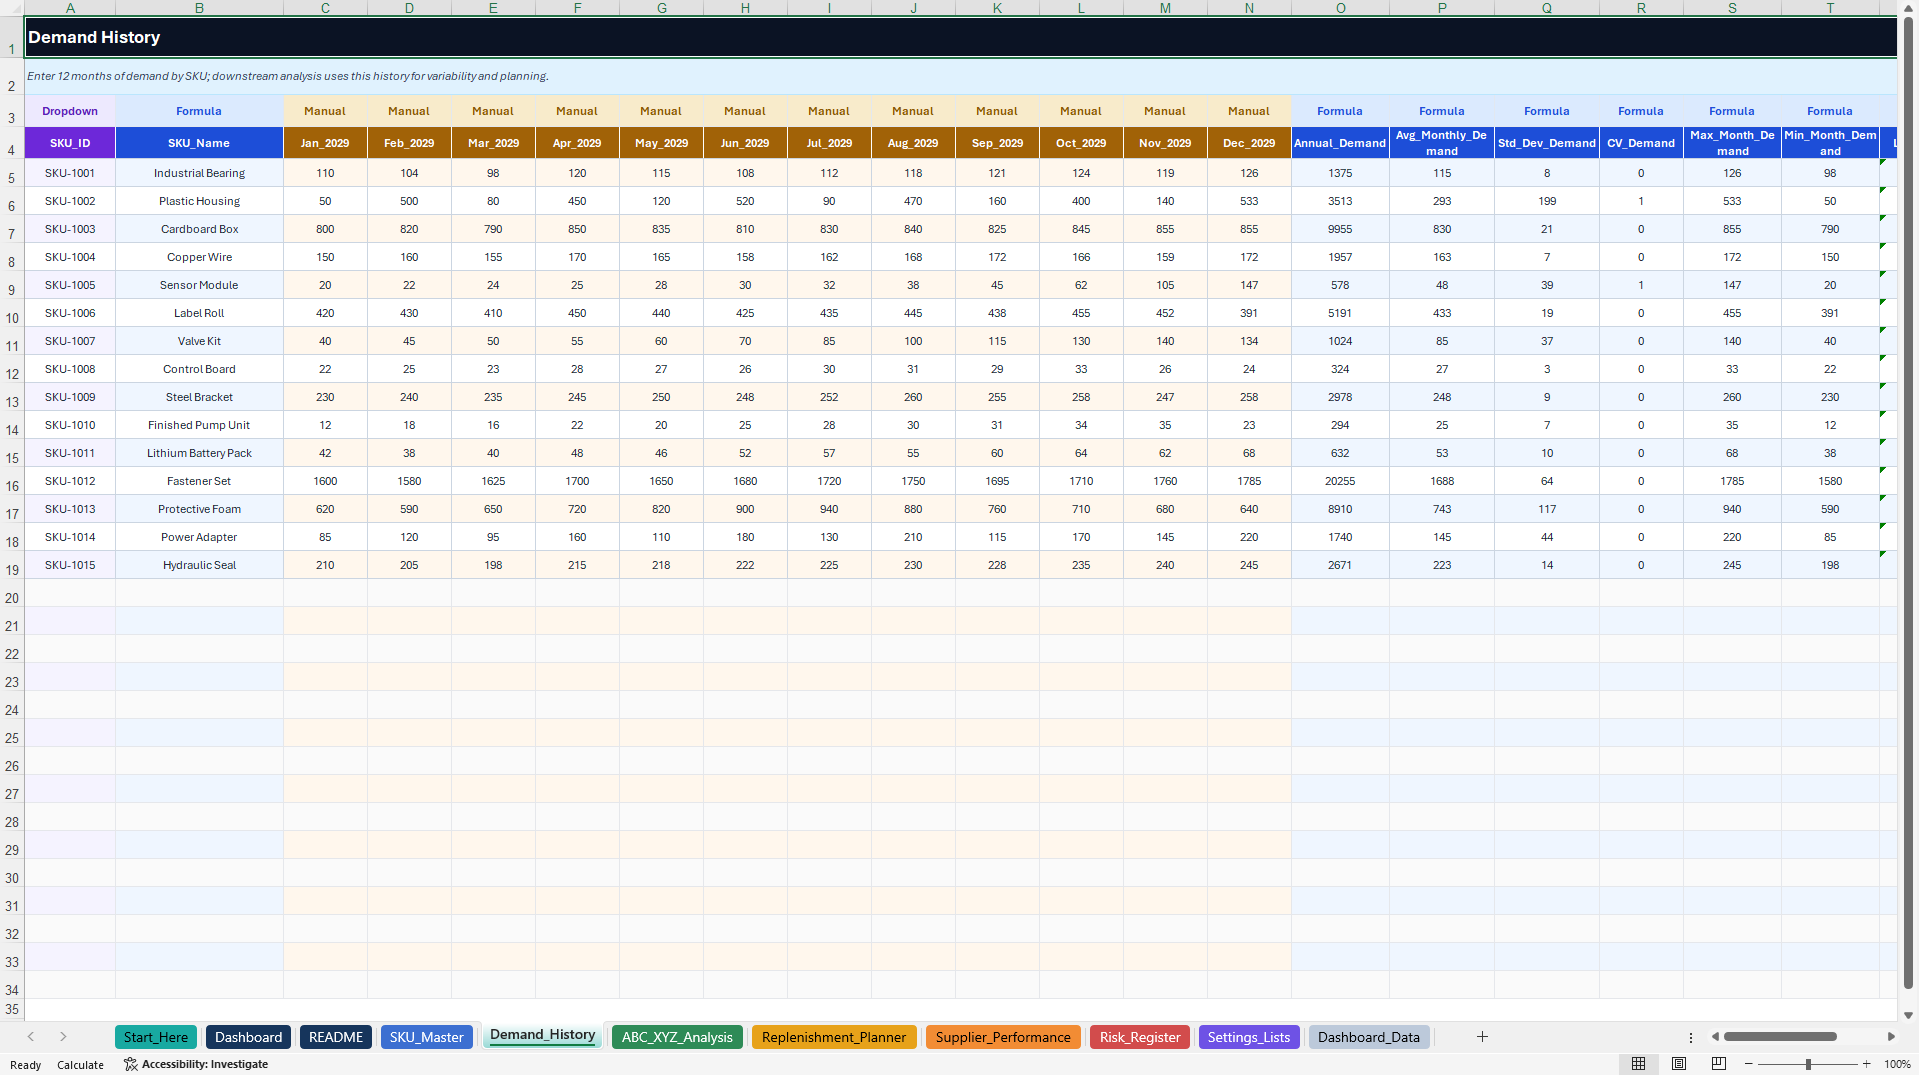Viewport: 1919px width, 1075px height.
Task: Open the README sheet tab
Action: coord(336,1037)
